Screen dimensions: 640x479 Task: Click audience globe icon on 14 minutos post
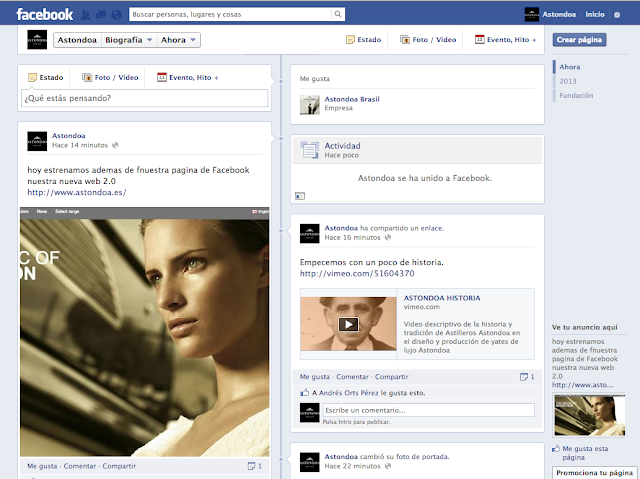click(115, 145)
